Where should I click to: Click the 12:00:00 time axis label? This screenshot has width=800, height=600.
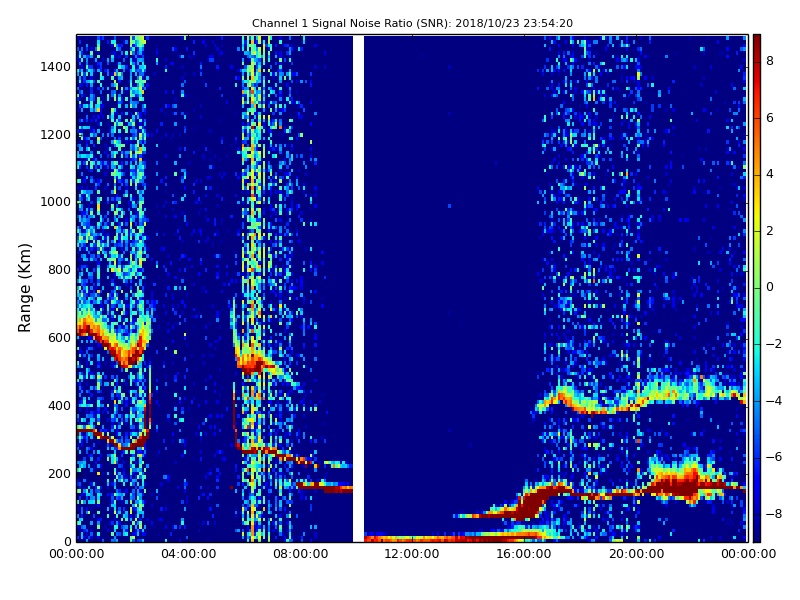(x=412, y=554)
